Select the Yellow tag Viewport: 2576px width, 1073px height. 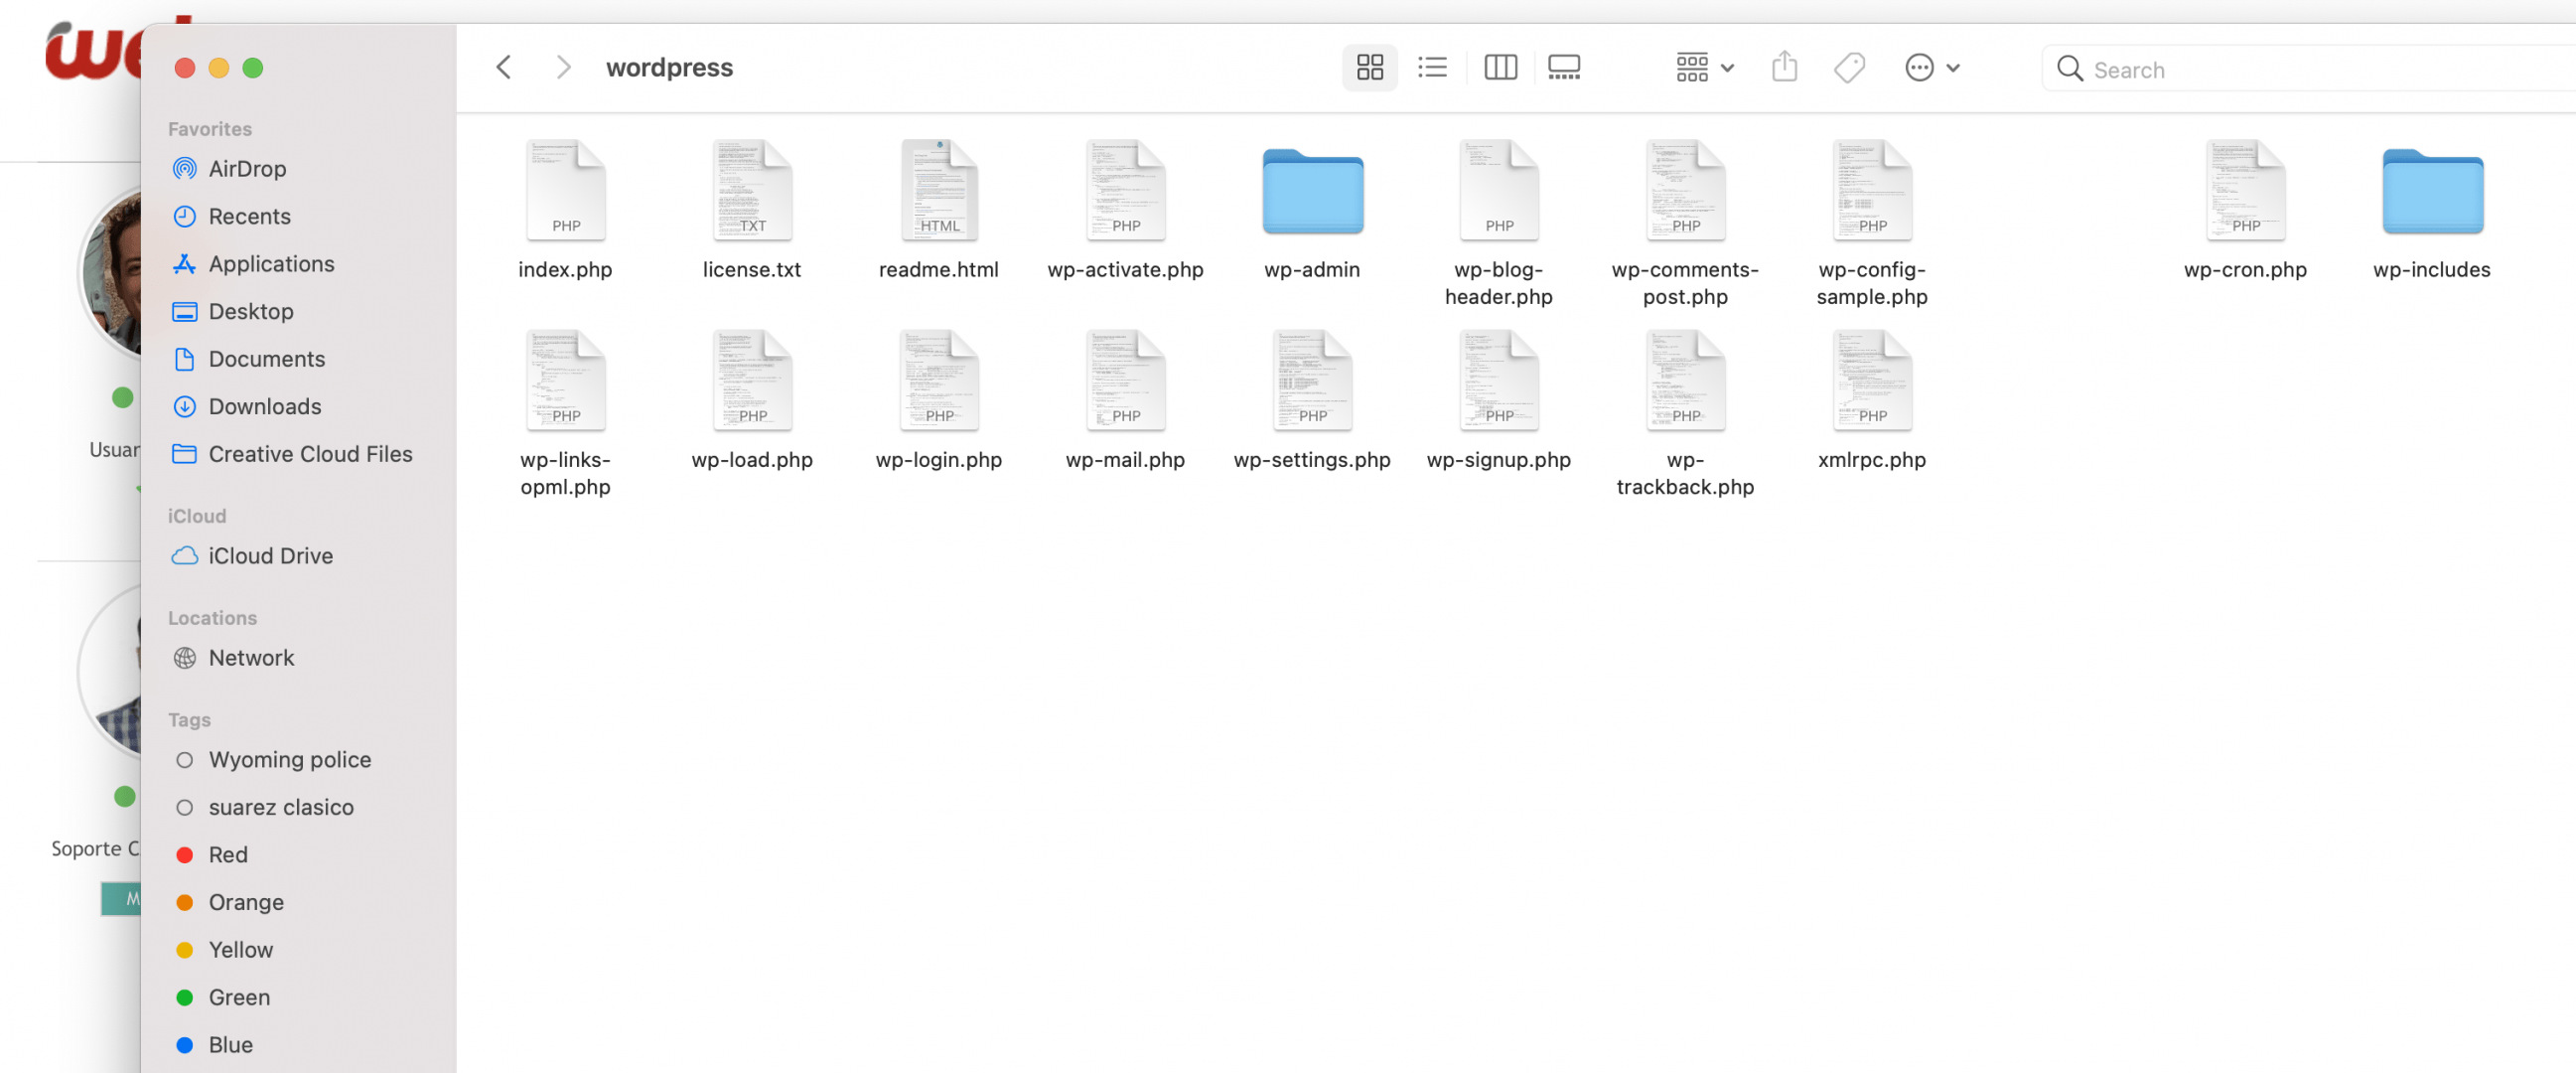click(x=300, y=950)
